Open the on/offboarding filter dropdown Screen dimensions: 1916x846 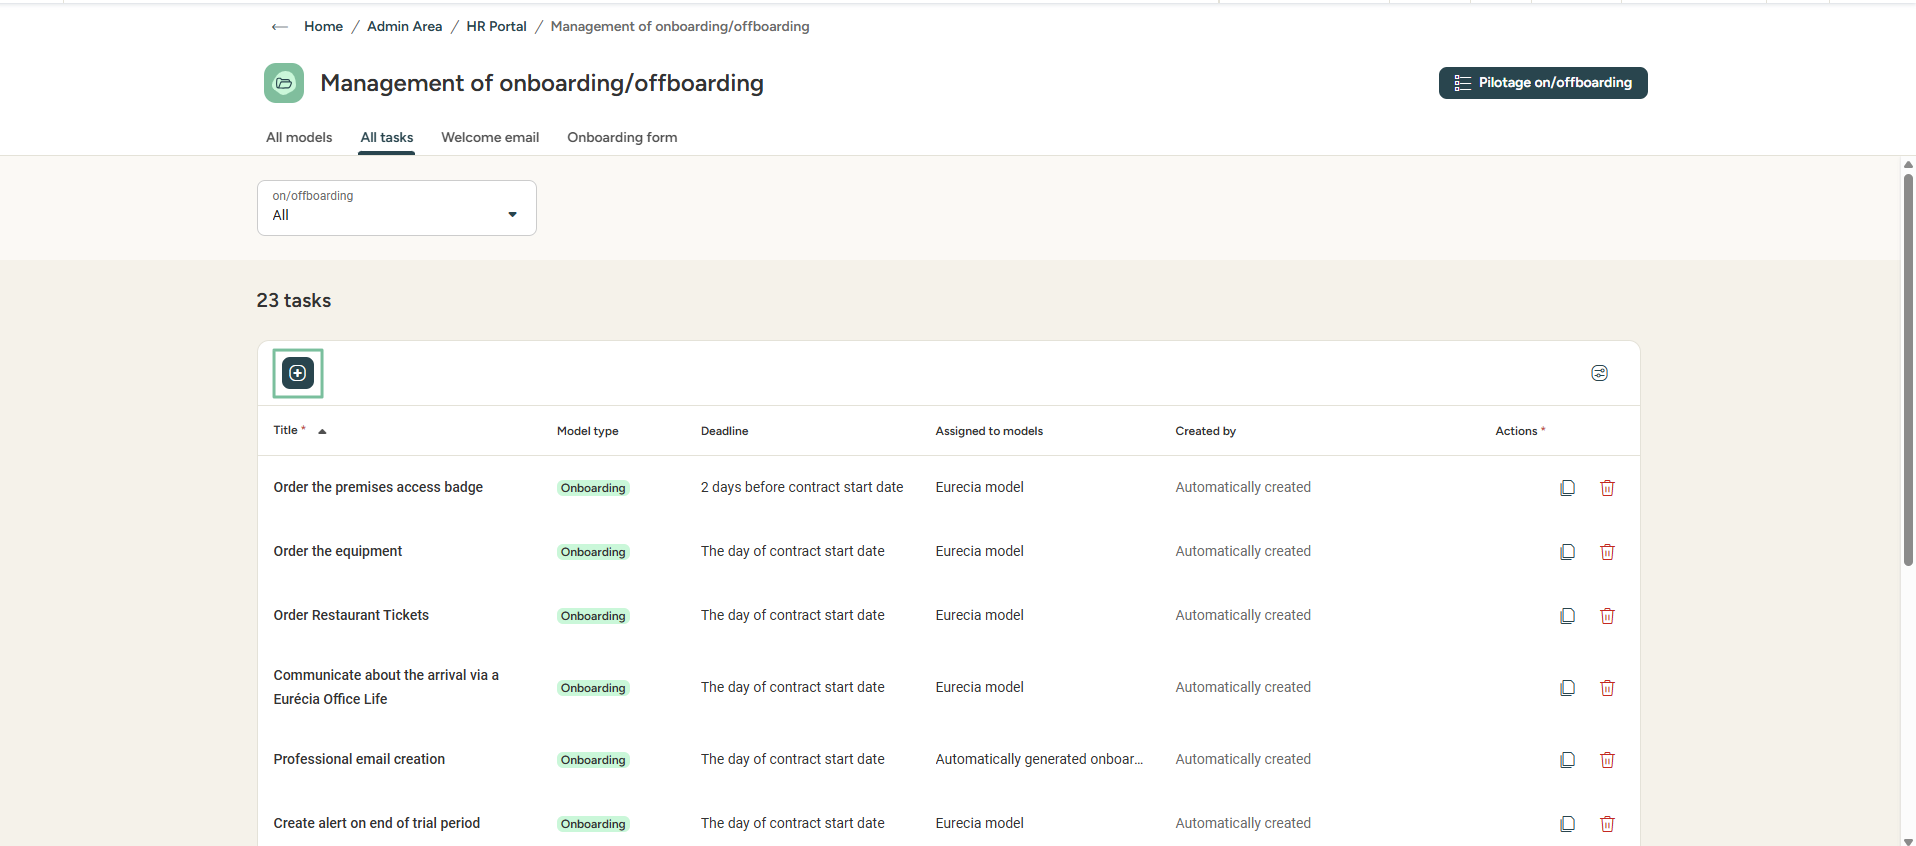point(397,208)
